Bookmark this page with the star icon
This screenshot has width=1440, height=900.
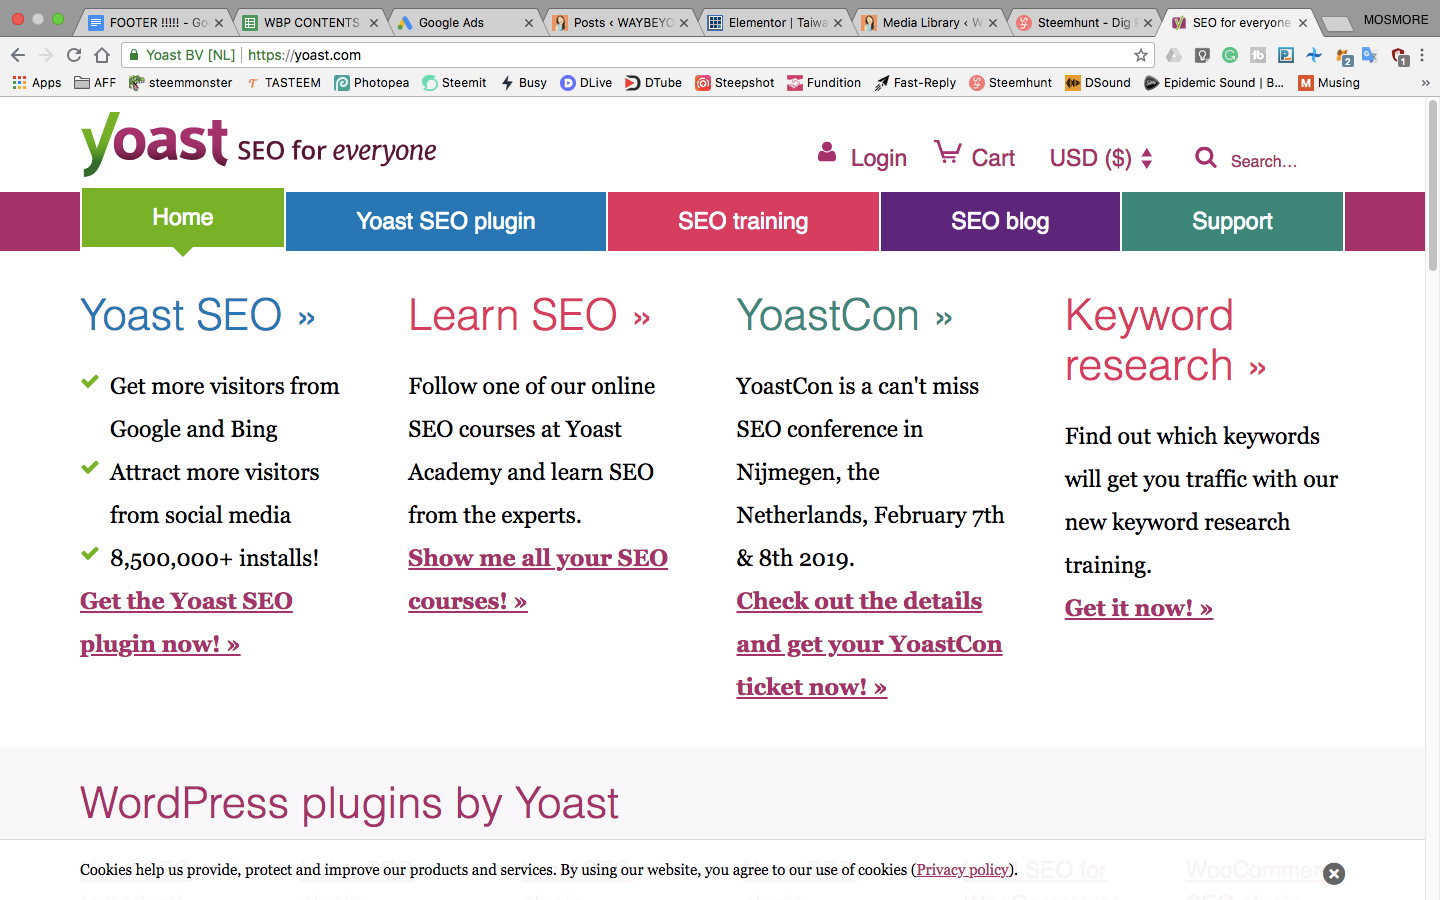click(1140, 55)
